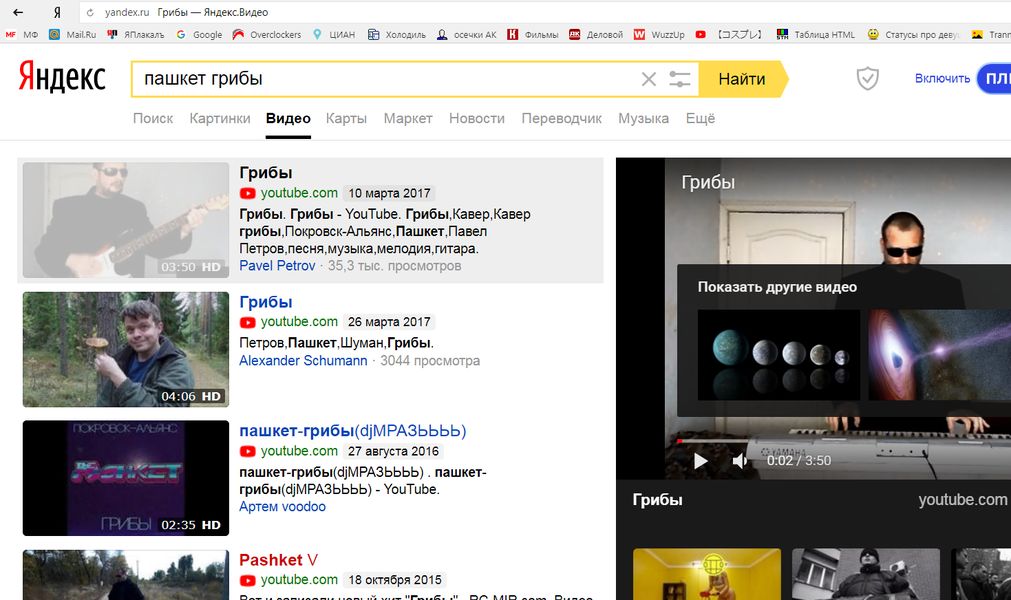The width and height of the screenshot is (1011, 600).
Task: Open the black-and-white man related video thumbnail
Action: pos(865,574)
